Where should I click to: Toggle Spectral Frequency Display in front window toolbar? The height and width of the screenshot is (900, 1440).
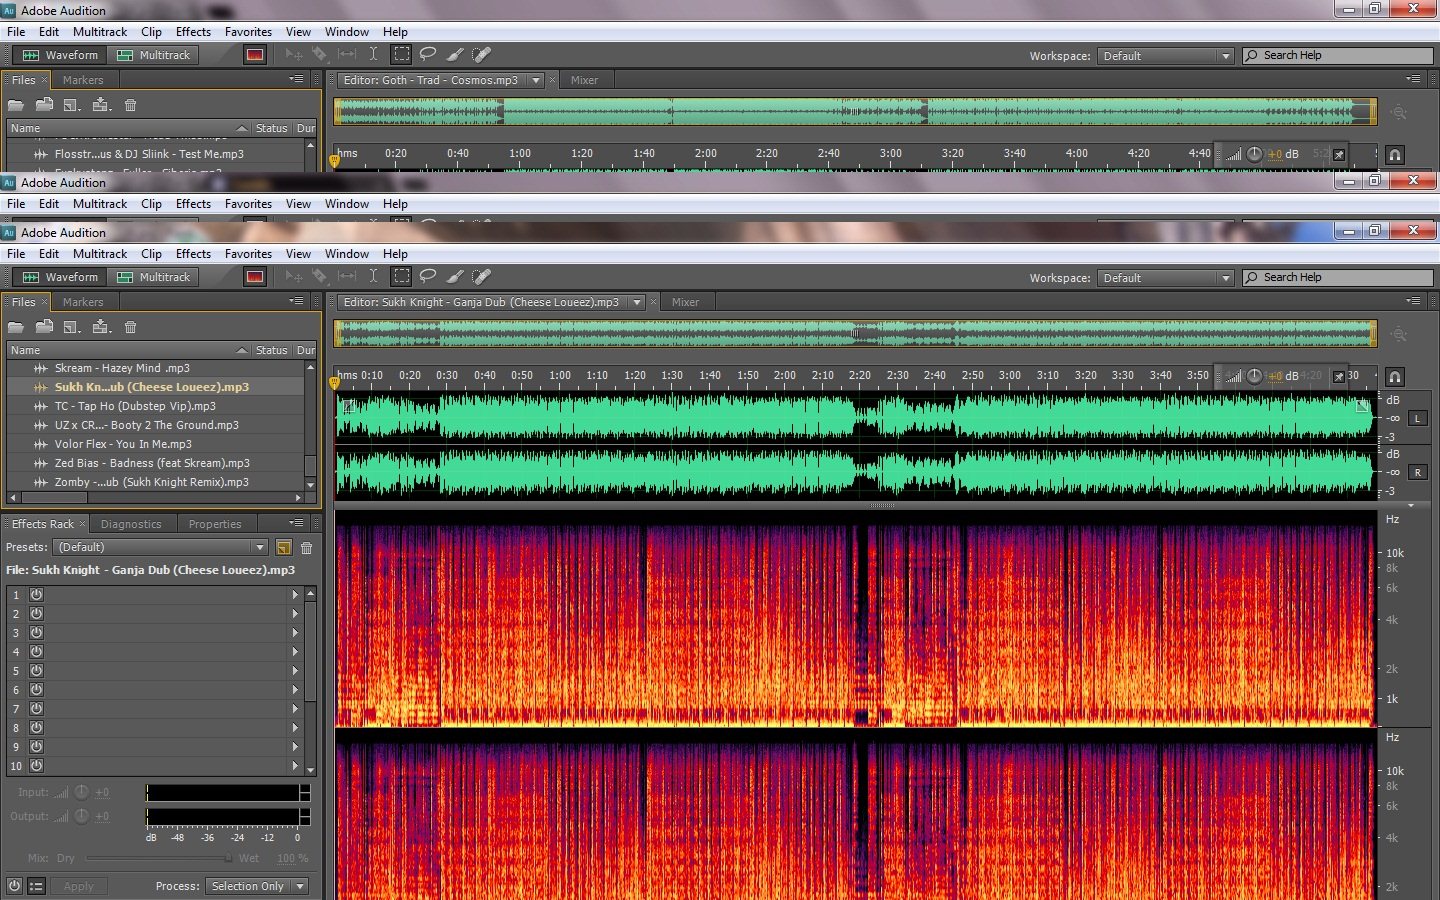[x=255, y=277]
